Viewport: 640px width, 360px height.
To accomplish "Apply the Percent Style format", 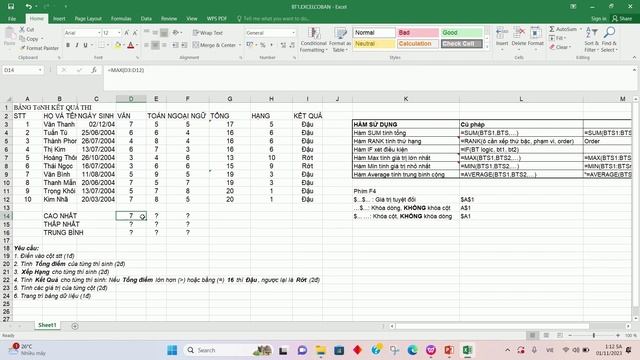I will tap(263, 45).
